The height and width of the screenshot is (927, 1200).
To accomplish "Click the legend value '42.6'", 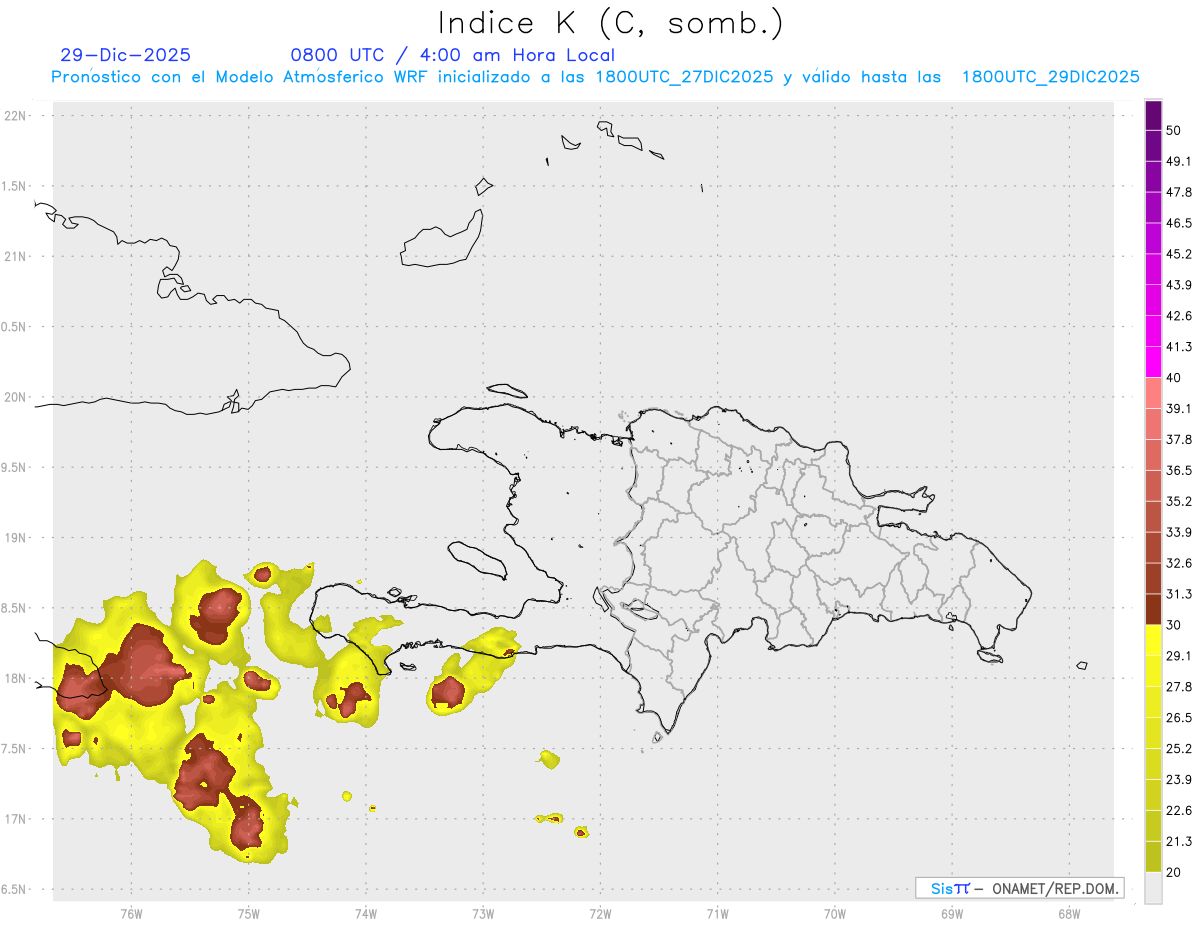I will point(1179,316).
